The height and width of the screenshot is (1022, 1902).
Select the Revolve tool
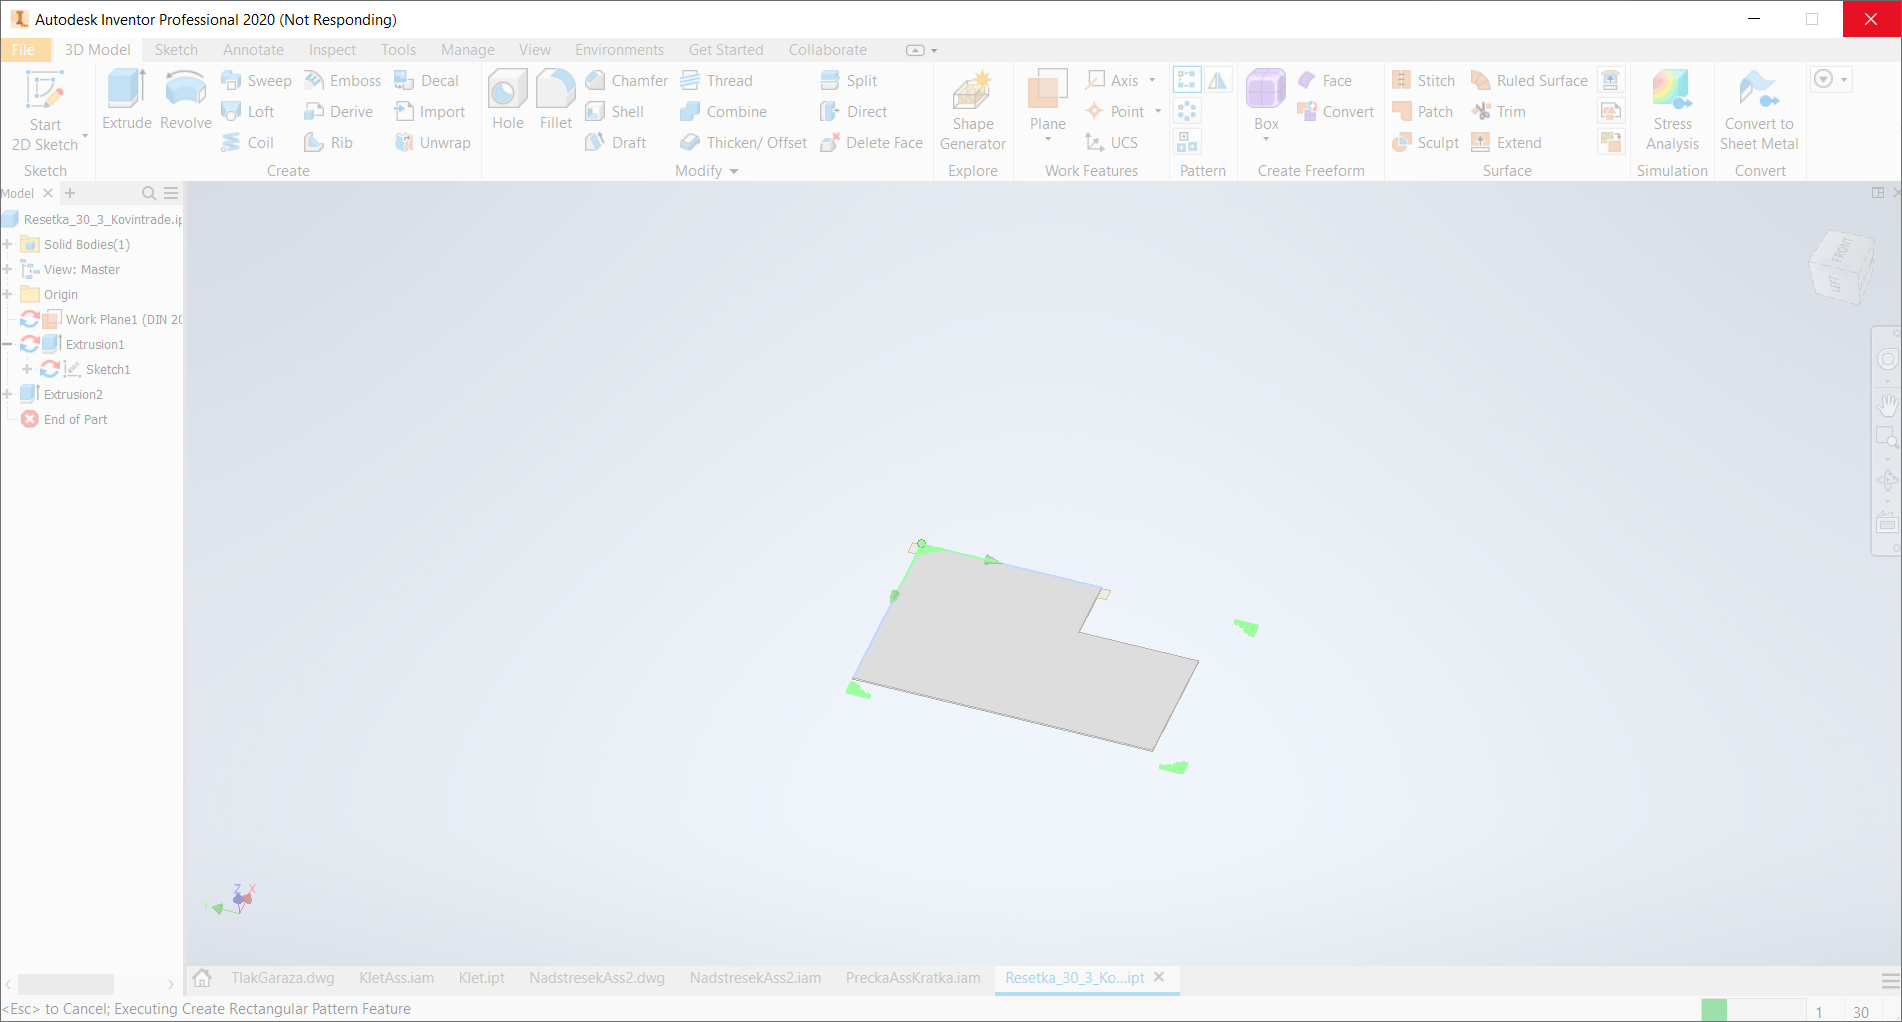tap(184, 100)
